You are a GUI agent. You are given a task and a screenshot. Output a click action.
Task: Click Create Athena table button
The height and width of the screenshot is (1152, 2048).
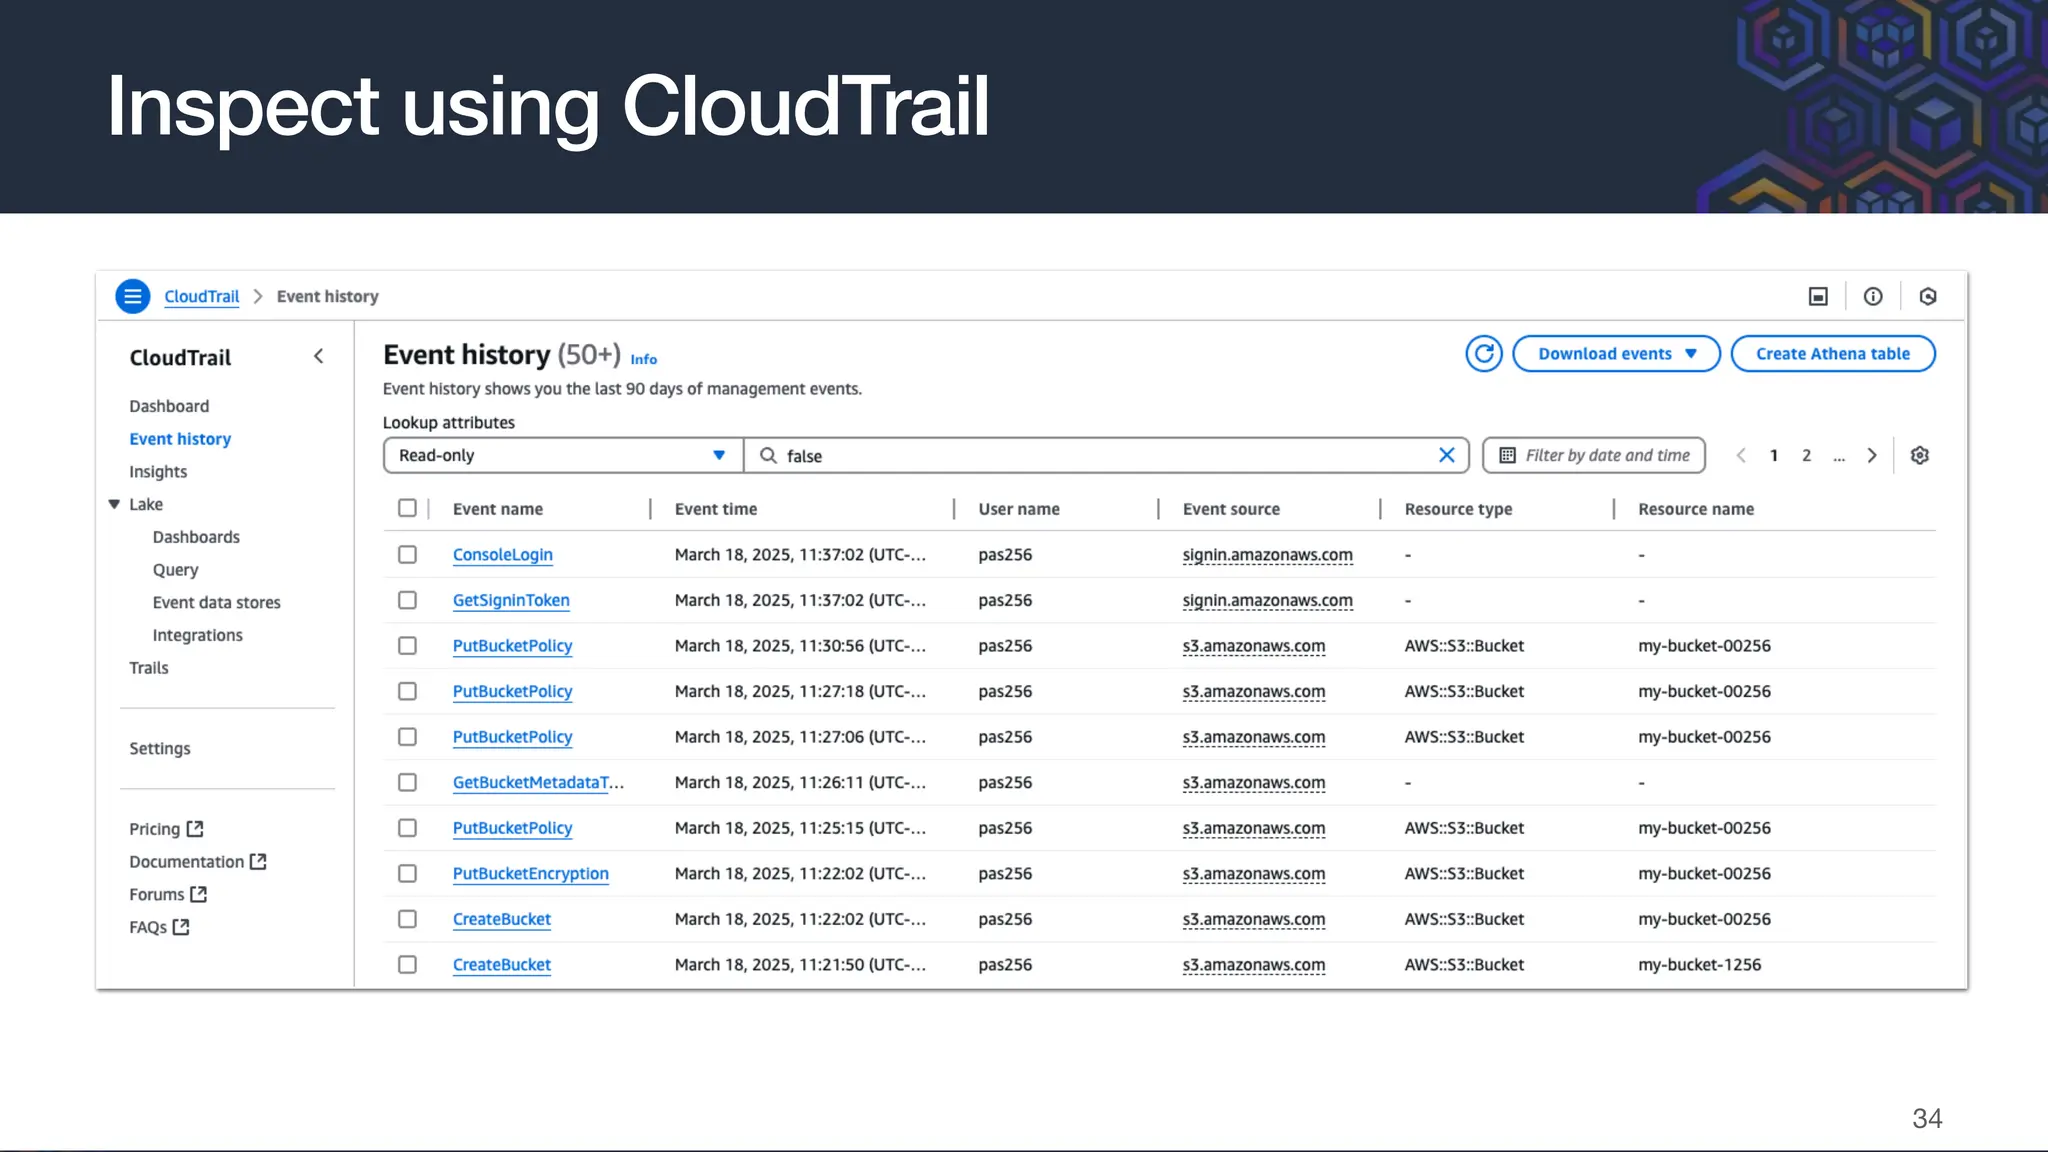click(x=1833, y=353)
